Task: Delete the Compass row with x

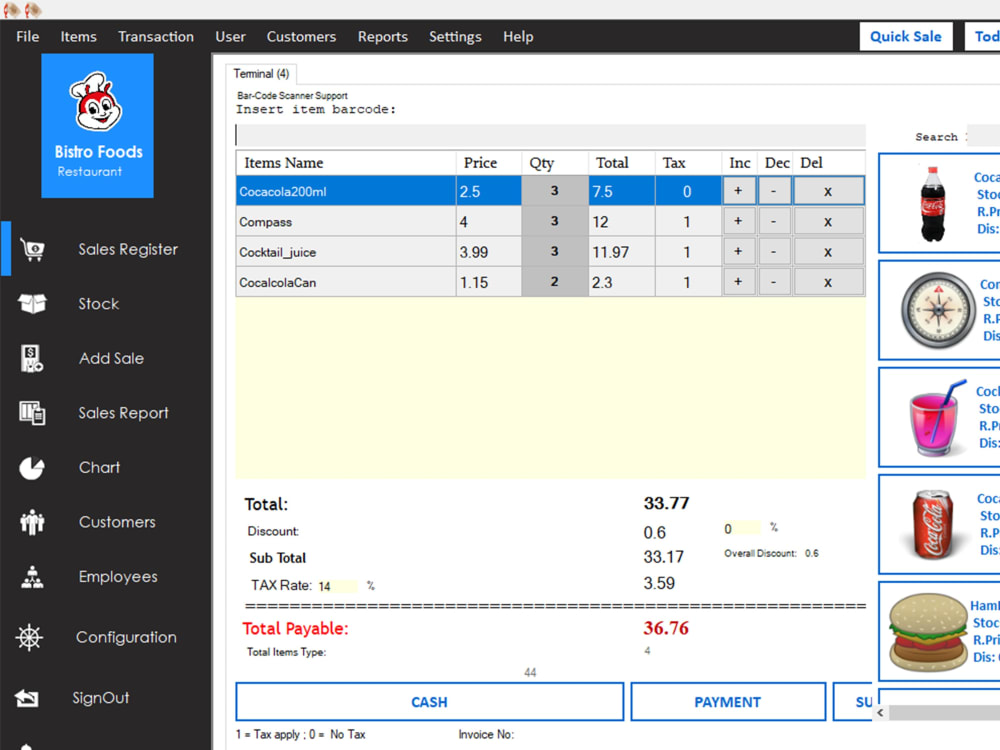Action: (x=828, y=220)
